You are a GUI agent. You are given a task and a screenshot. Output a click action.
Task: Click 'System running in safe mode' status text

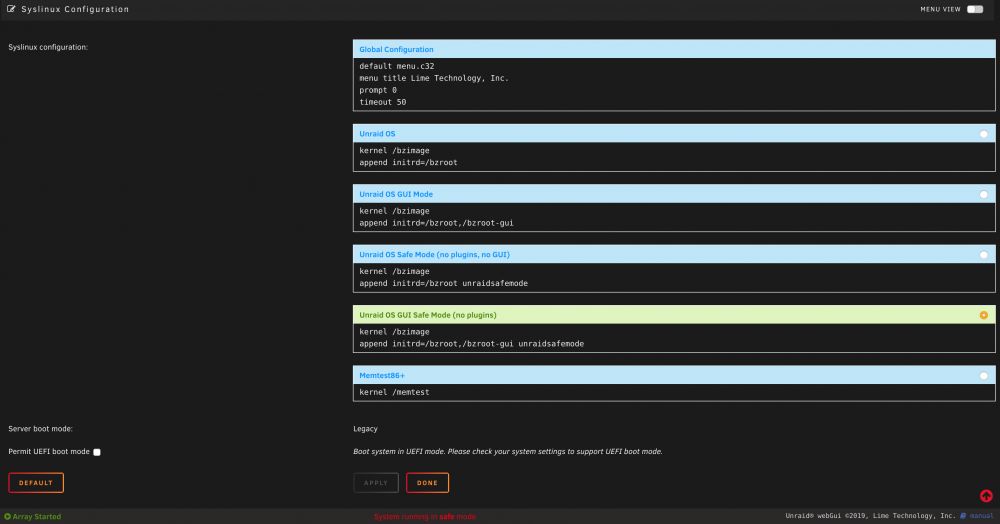[x=425, y=516]
